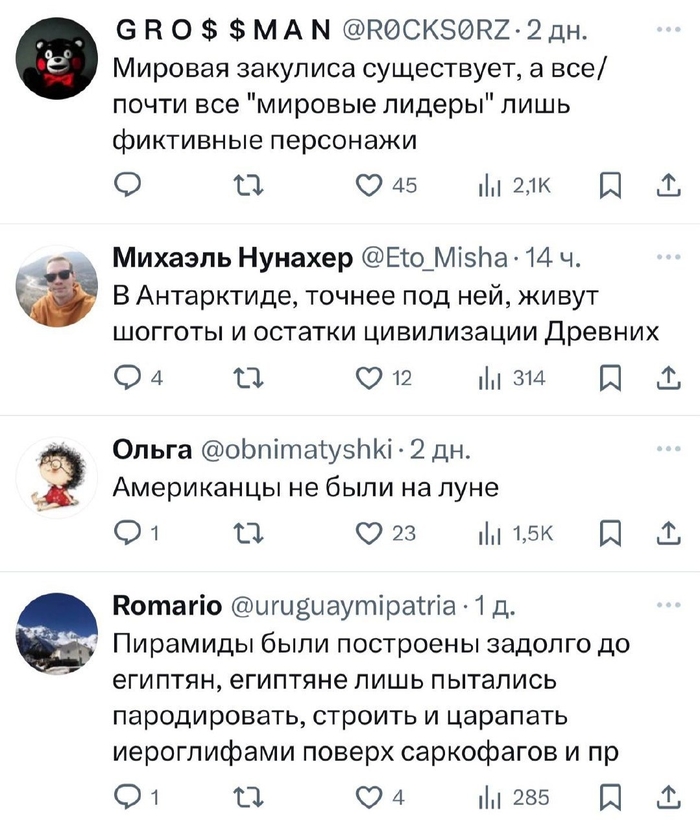
Task: Retweet the GRO$$MAN post
Action: click(x=245, y=185)
